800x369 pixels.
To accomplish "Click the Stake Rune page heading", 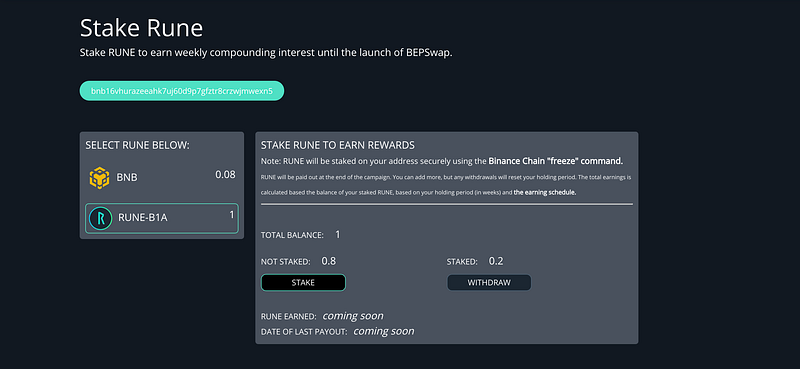I will [x=141, y=28].
